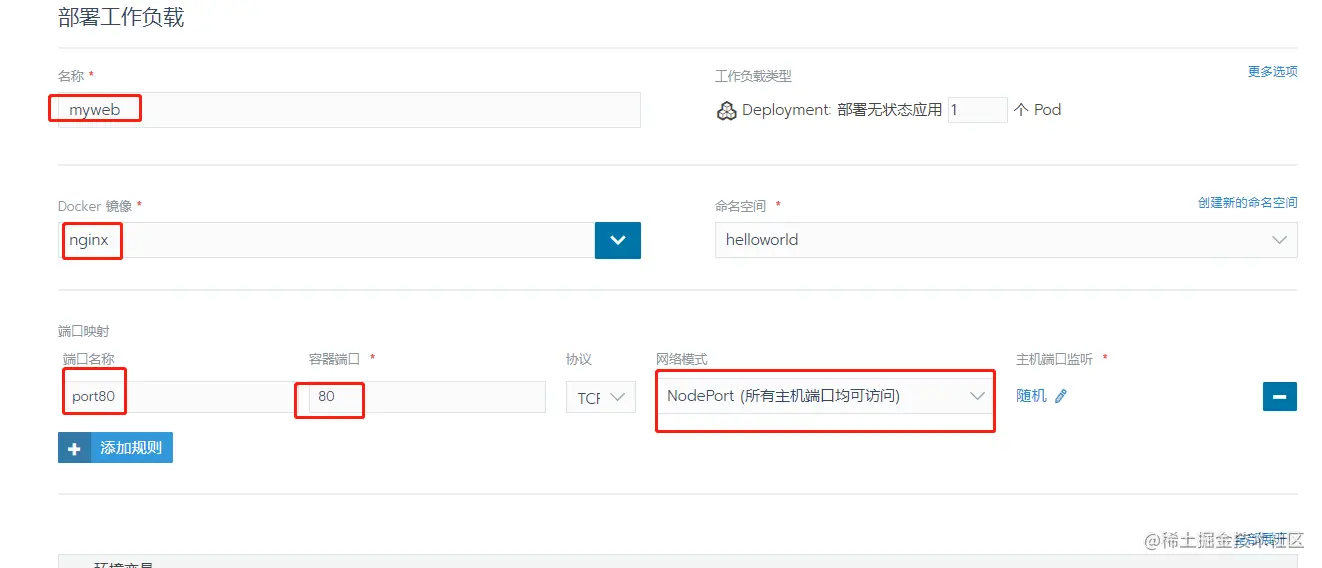Focus the 名称 field containing myweb
1322x568 pixels.
click(x=349, y=110)
